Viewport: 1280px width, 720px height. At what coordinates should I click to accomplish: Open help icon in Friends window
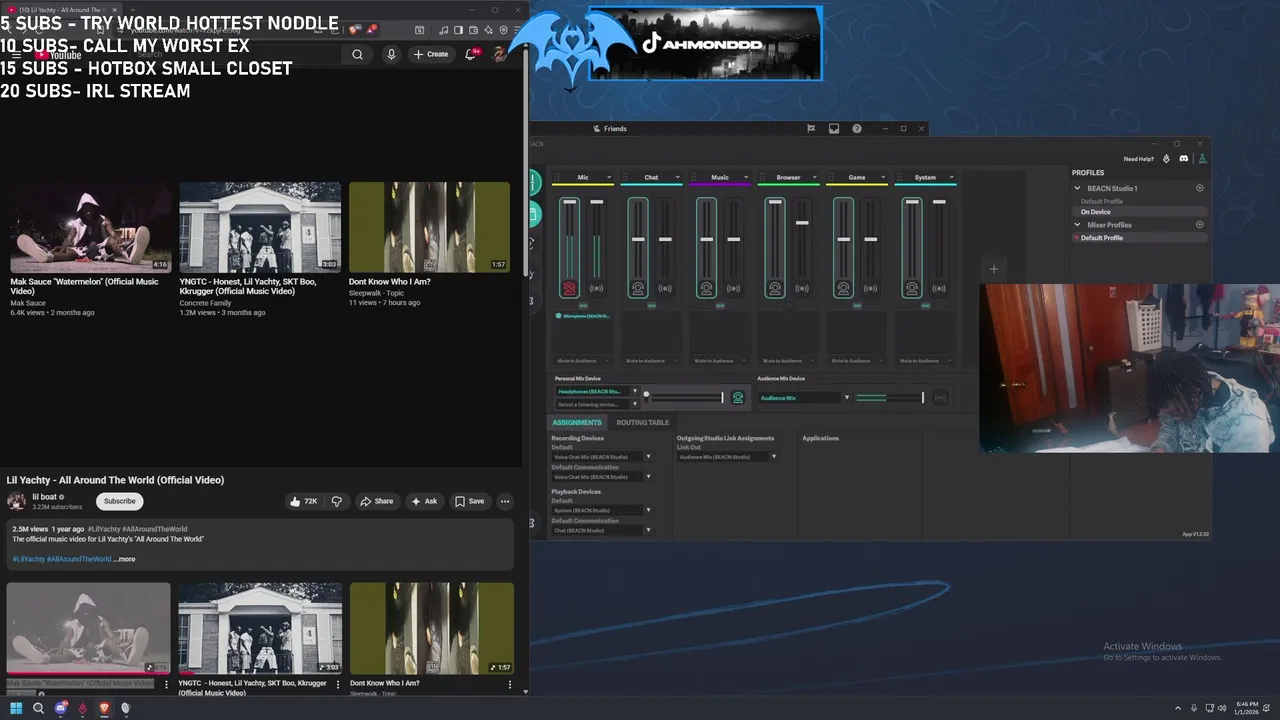[x=857, y=129]
